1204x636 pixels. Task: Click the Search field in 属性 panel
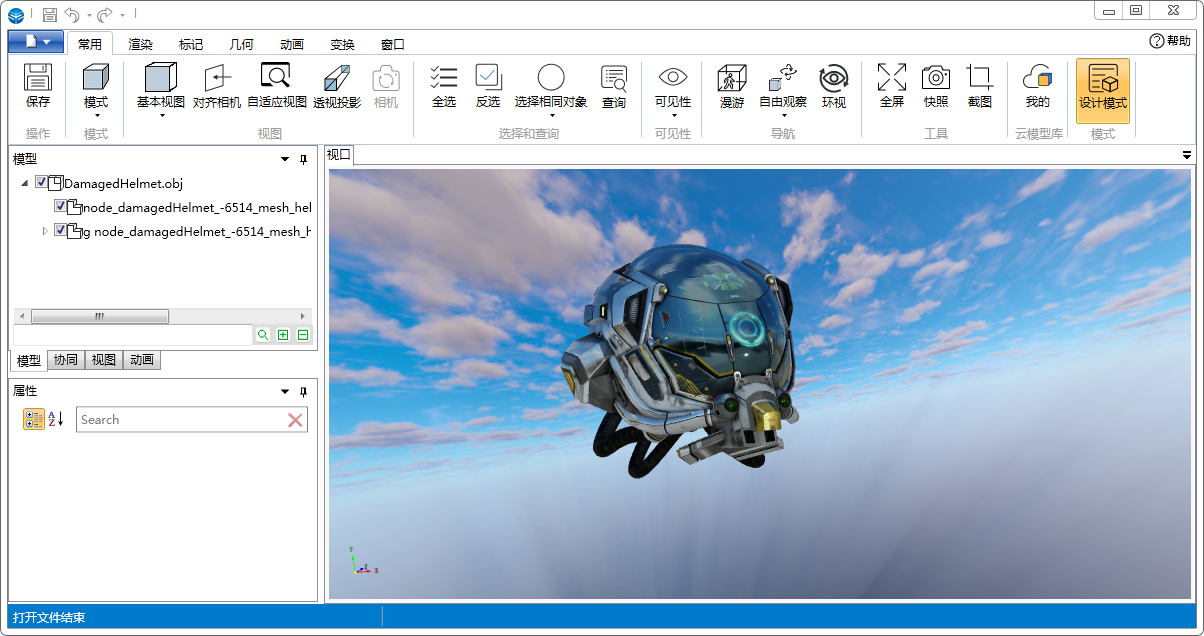(x=180, y=420)
